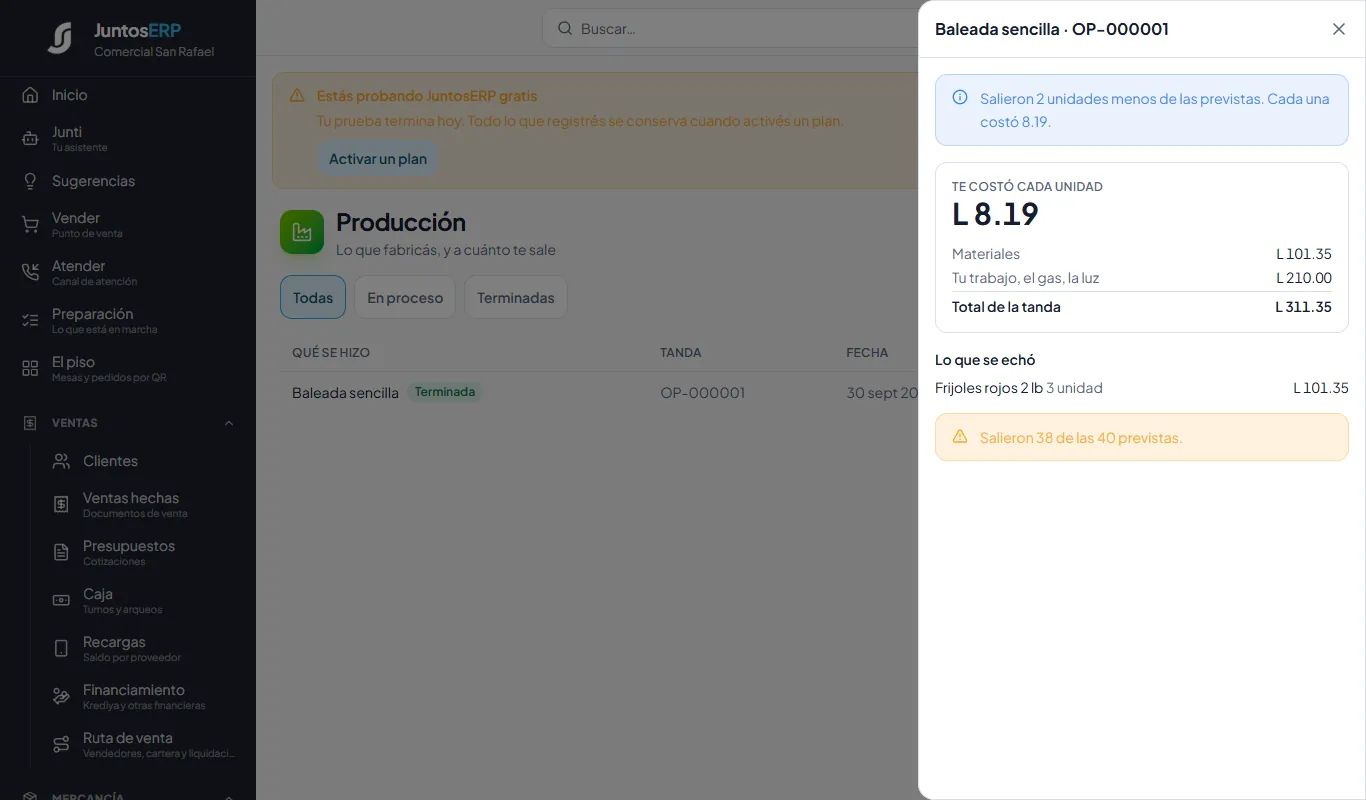Screen dimensions: 1366x800
Task: Open Inicio home icon in sidebar
Action: click(x=30, y=95)
